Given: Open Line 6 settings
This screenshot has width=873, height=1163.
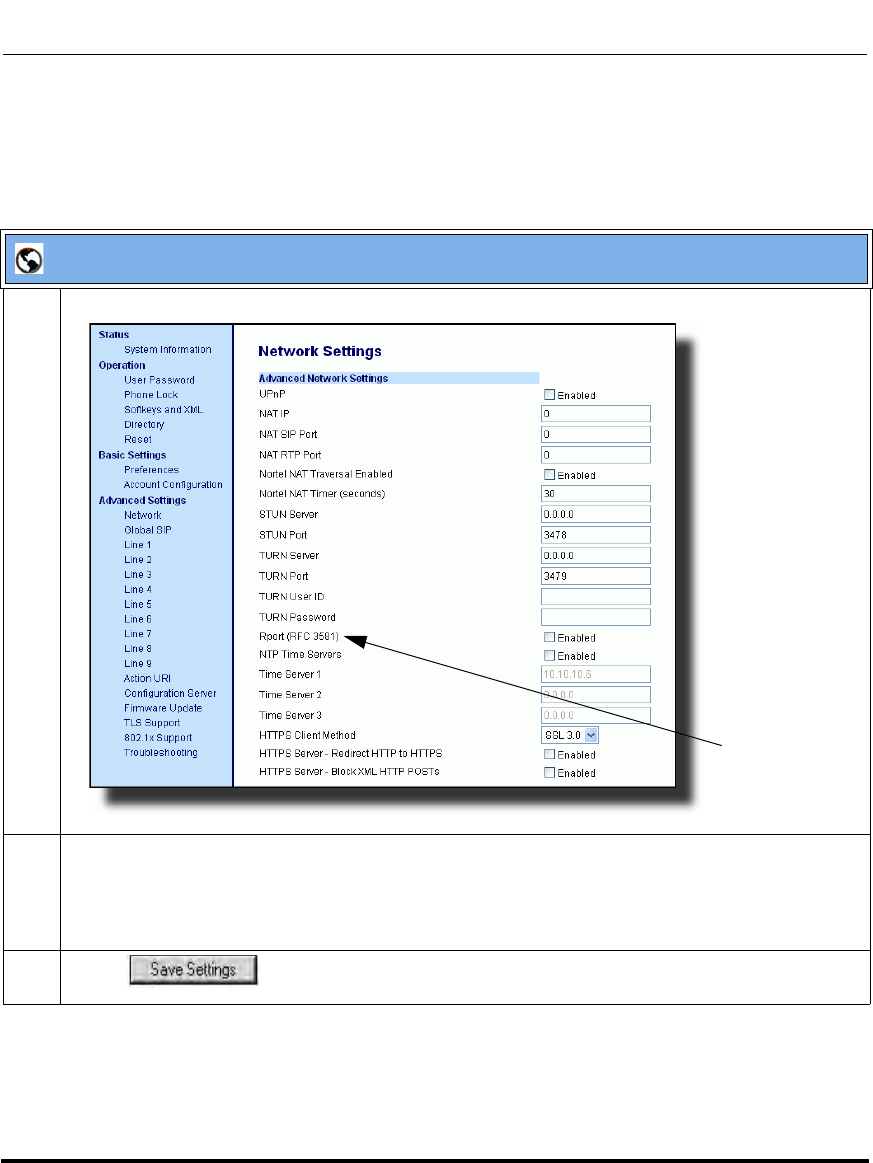Looking at the screenshot, I should pos(137,619).
